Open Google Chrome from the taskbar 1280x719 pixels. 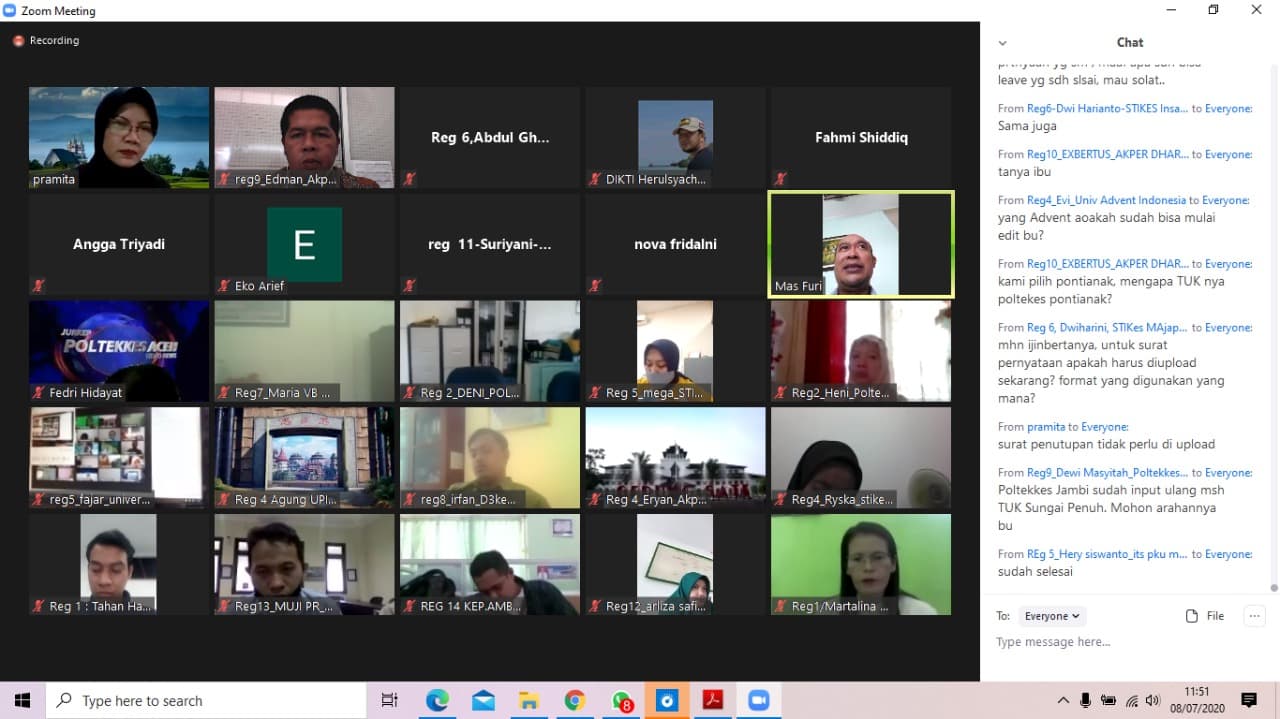click(x=575, y=701)
